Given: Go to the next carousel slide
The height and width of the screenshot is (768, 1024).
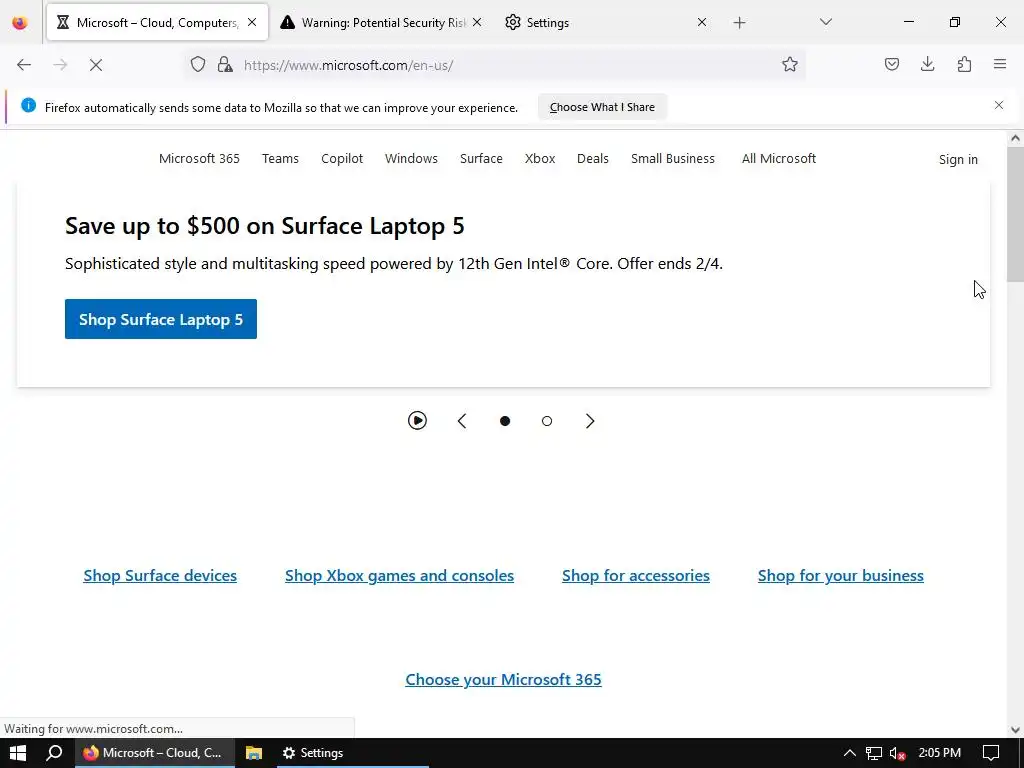Looking at the screenshot, I should pos(590,421).
